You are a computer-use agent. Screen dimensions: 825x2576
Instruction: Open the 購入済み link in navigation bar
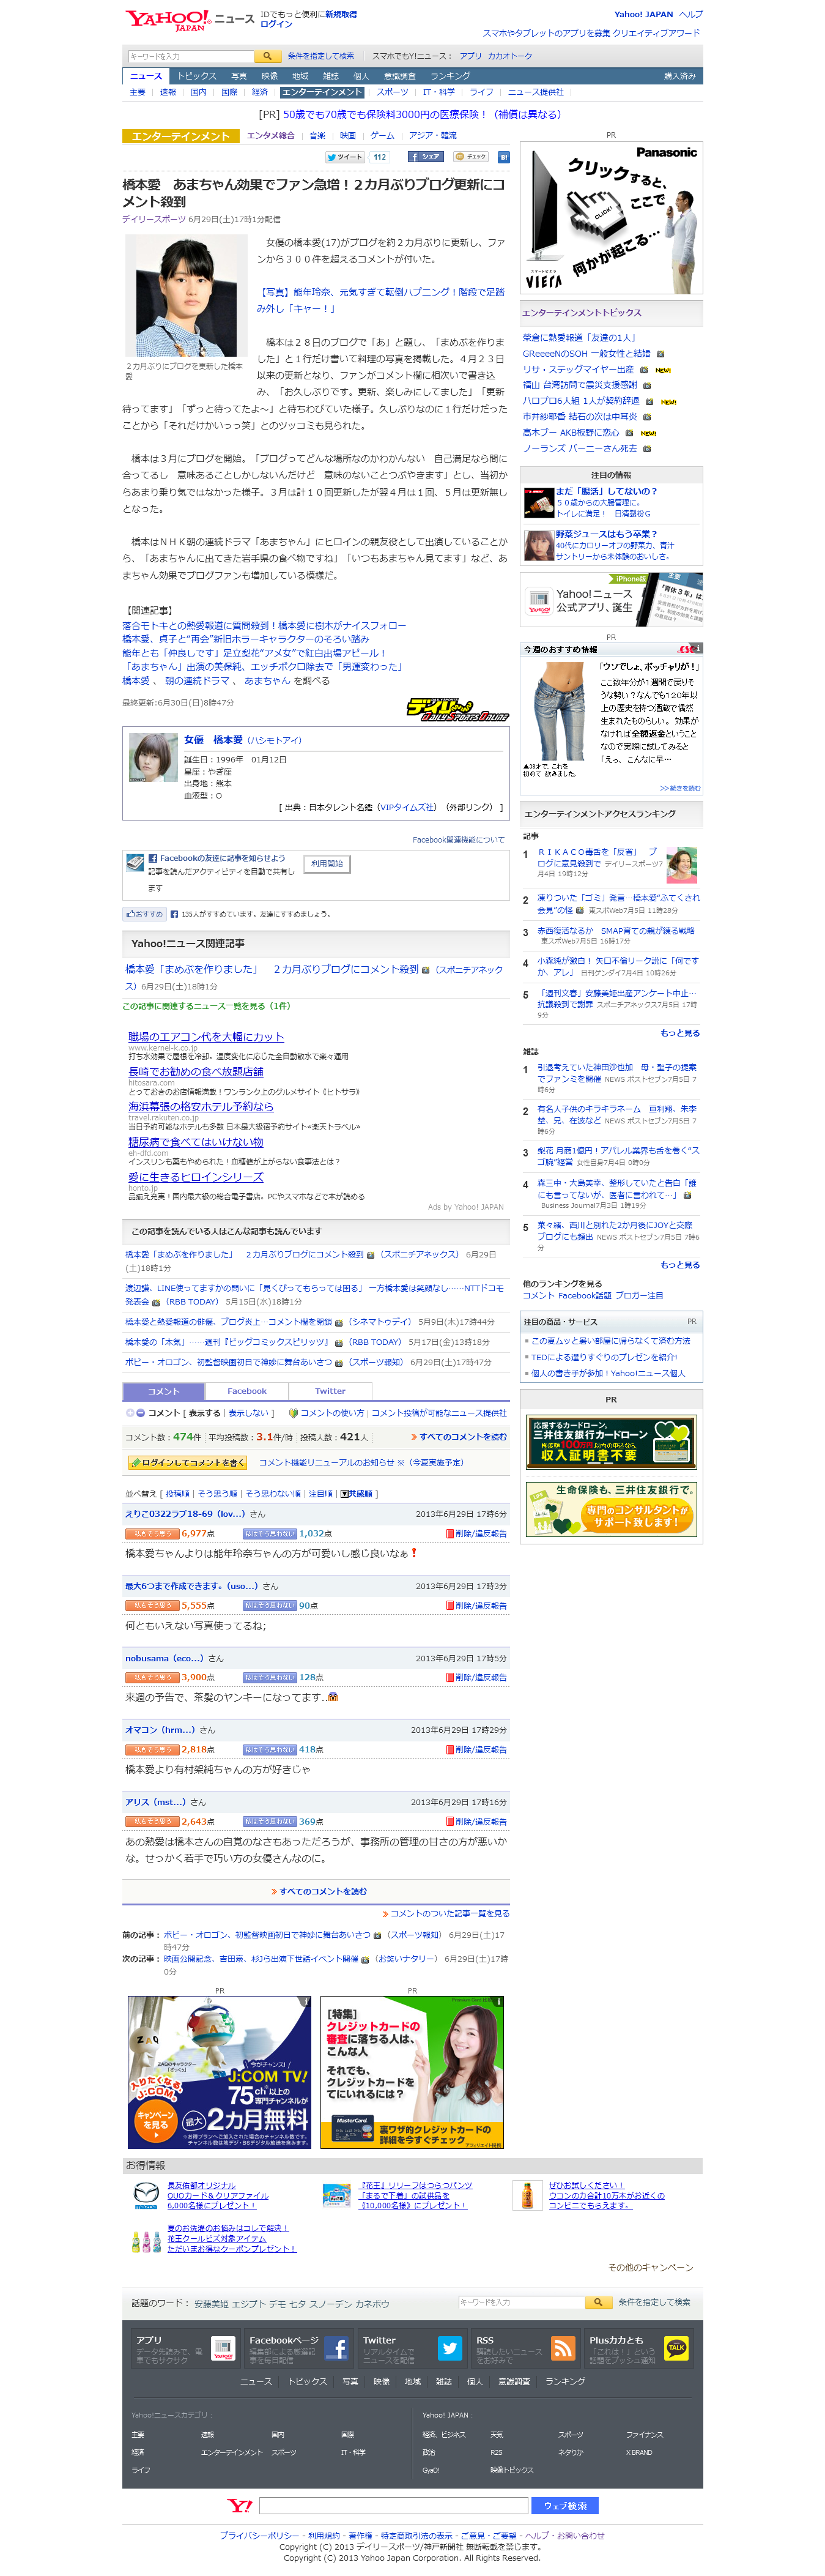(679, 76)
